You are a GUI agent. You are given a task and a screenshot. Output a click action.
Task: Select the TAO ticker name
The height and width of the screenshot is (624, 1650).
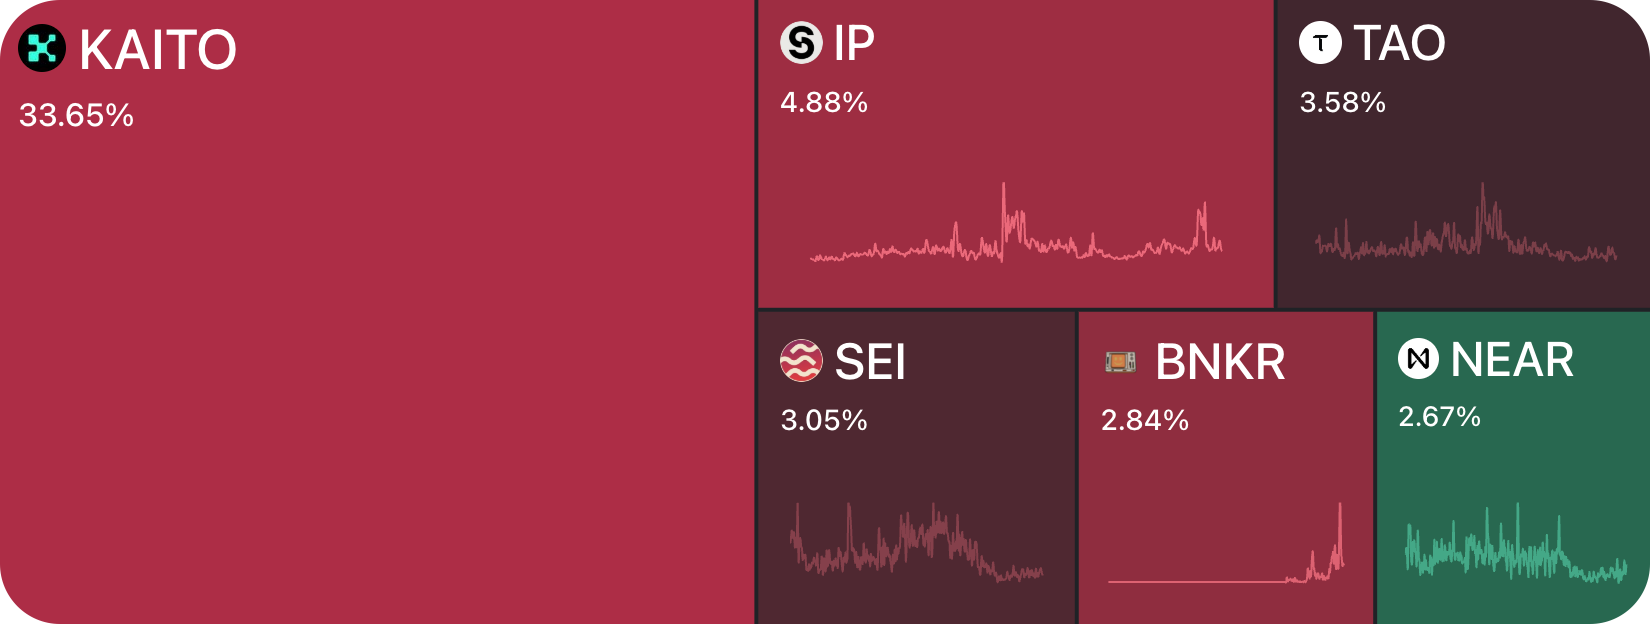coord(1399,43)
